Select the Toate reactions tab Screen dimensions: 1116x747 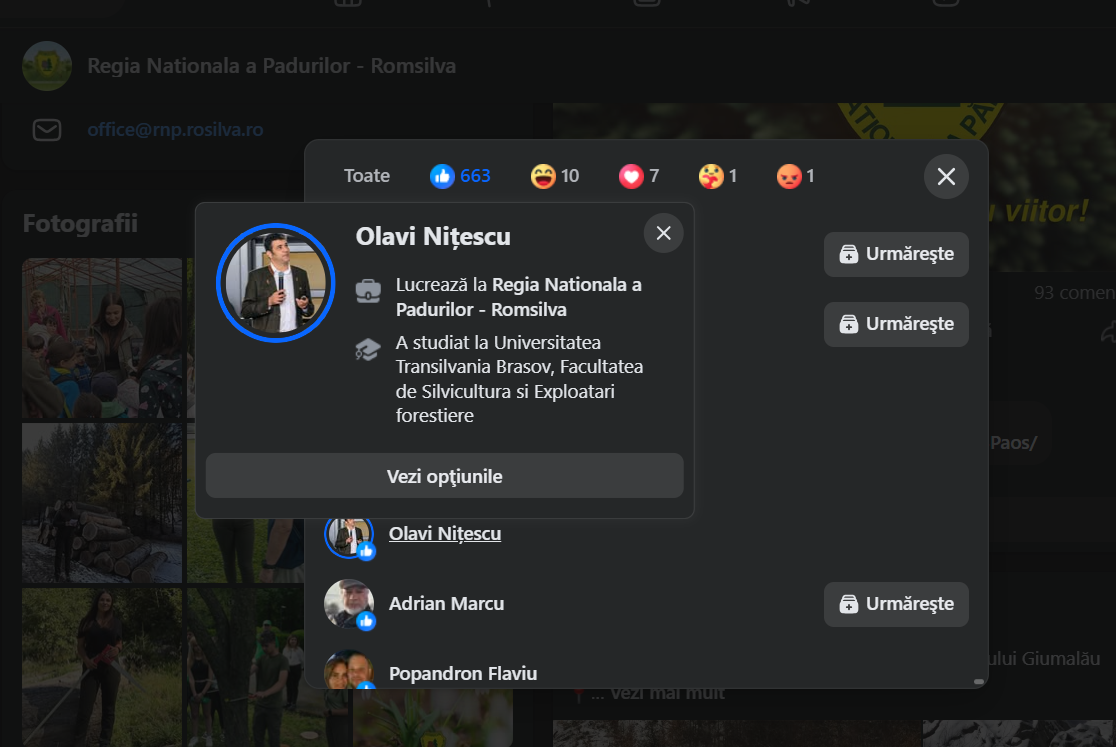click(x=367, y=176)
